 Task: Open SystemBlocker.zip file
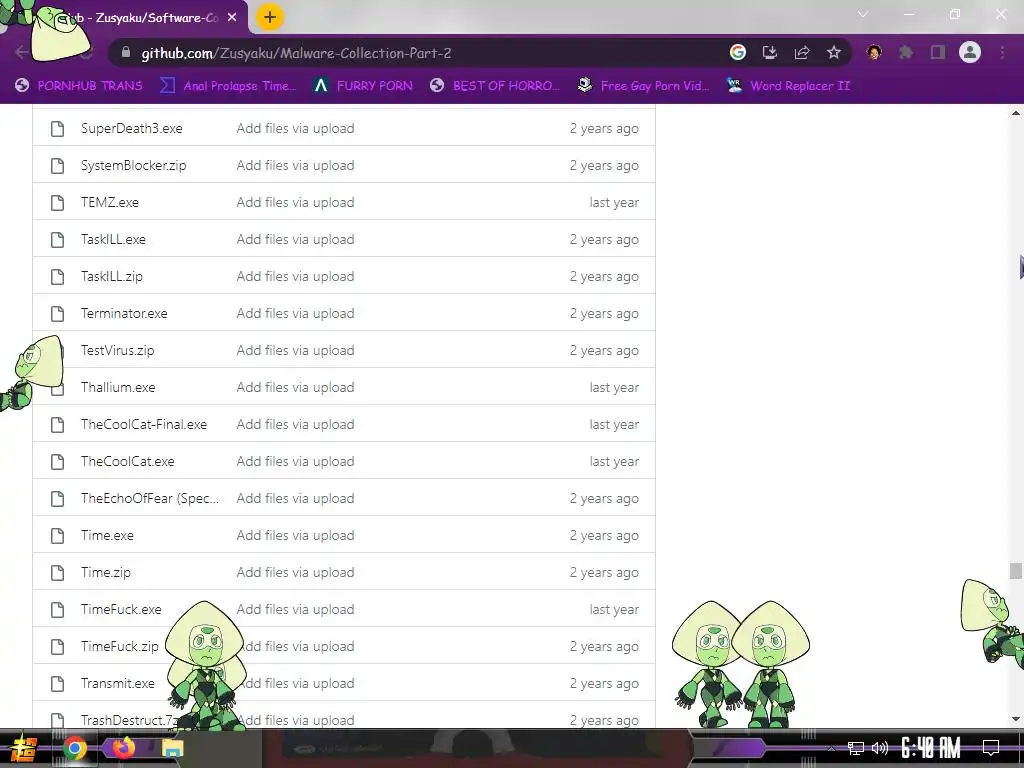click(133, 166)
